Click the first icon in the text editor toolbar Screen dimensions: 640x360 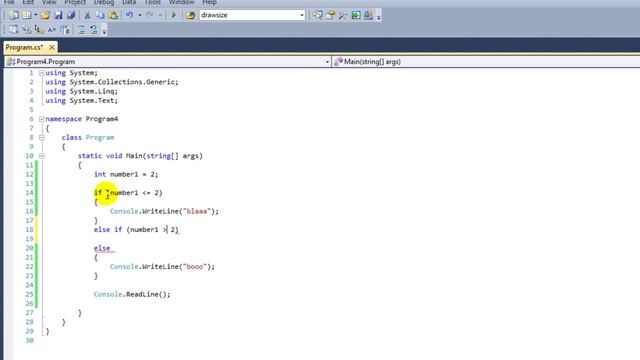point(13,30)
